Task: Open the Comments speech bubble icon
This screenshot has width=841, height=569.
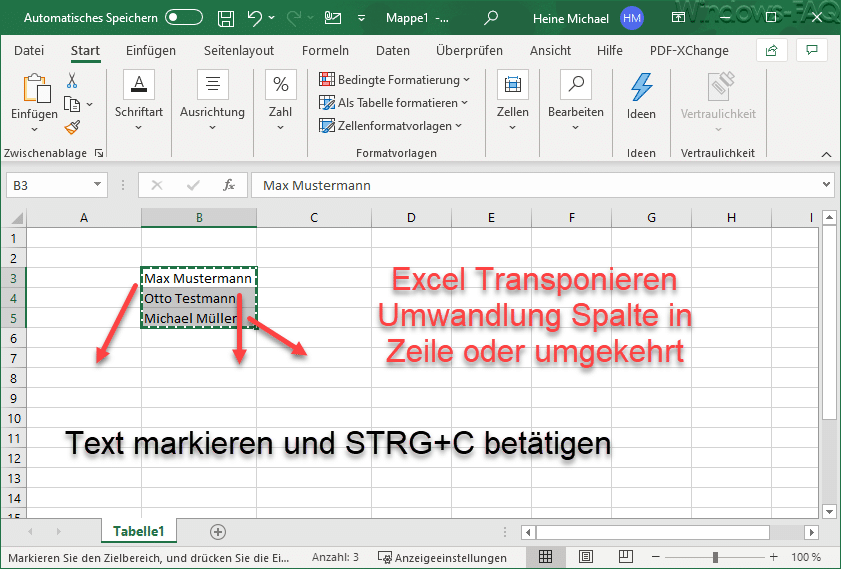Action: [x=812, y=50]
